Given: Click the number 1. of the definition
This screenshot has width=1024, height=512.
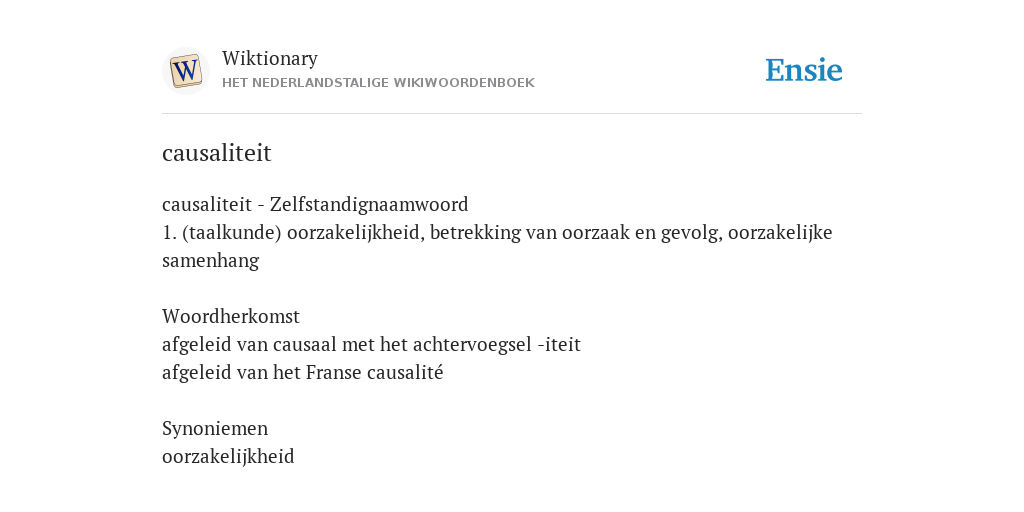Looking at the screenshot, I should tap(167, 232).
